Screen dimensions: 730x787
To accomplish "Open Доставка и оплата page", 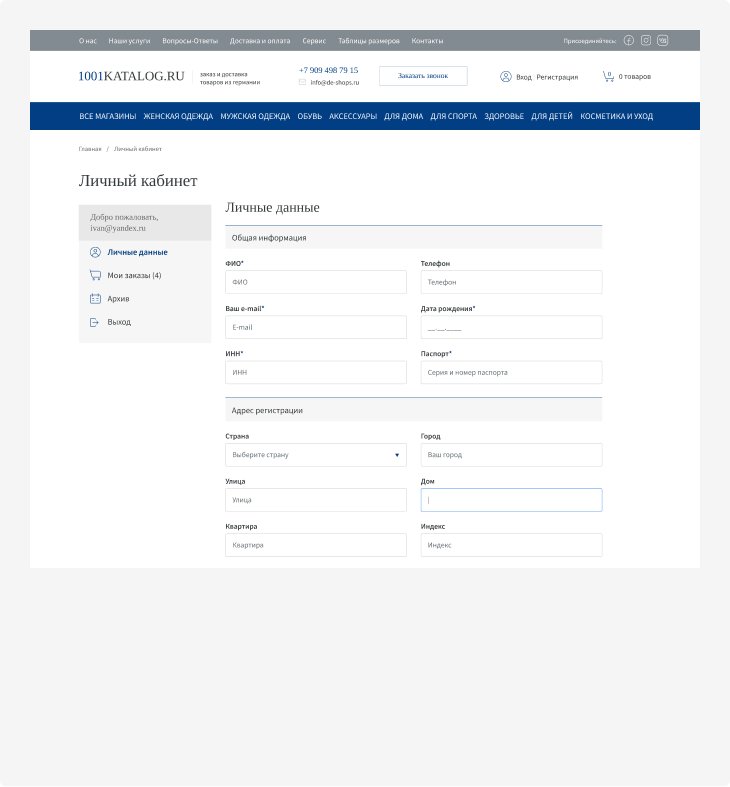I will 260,41.
